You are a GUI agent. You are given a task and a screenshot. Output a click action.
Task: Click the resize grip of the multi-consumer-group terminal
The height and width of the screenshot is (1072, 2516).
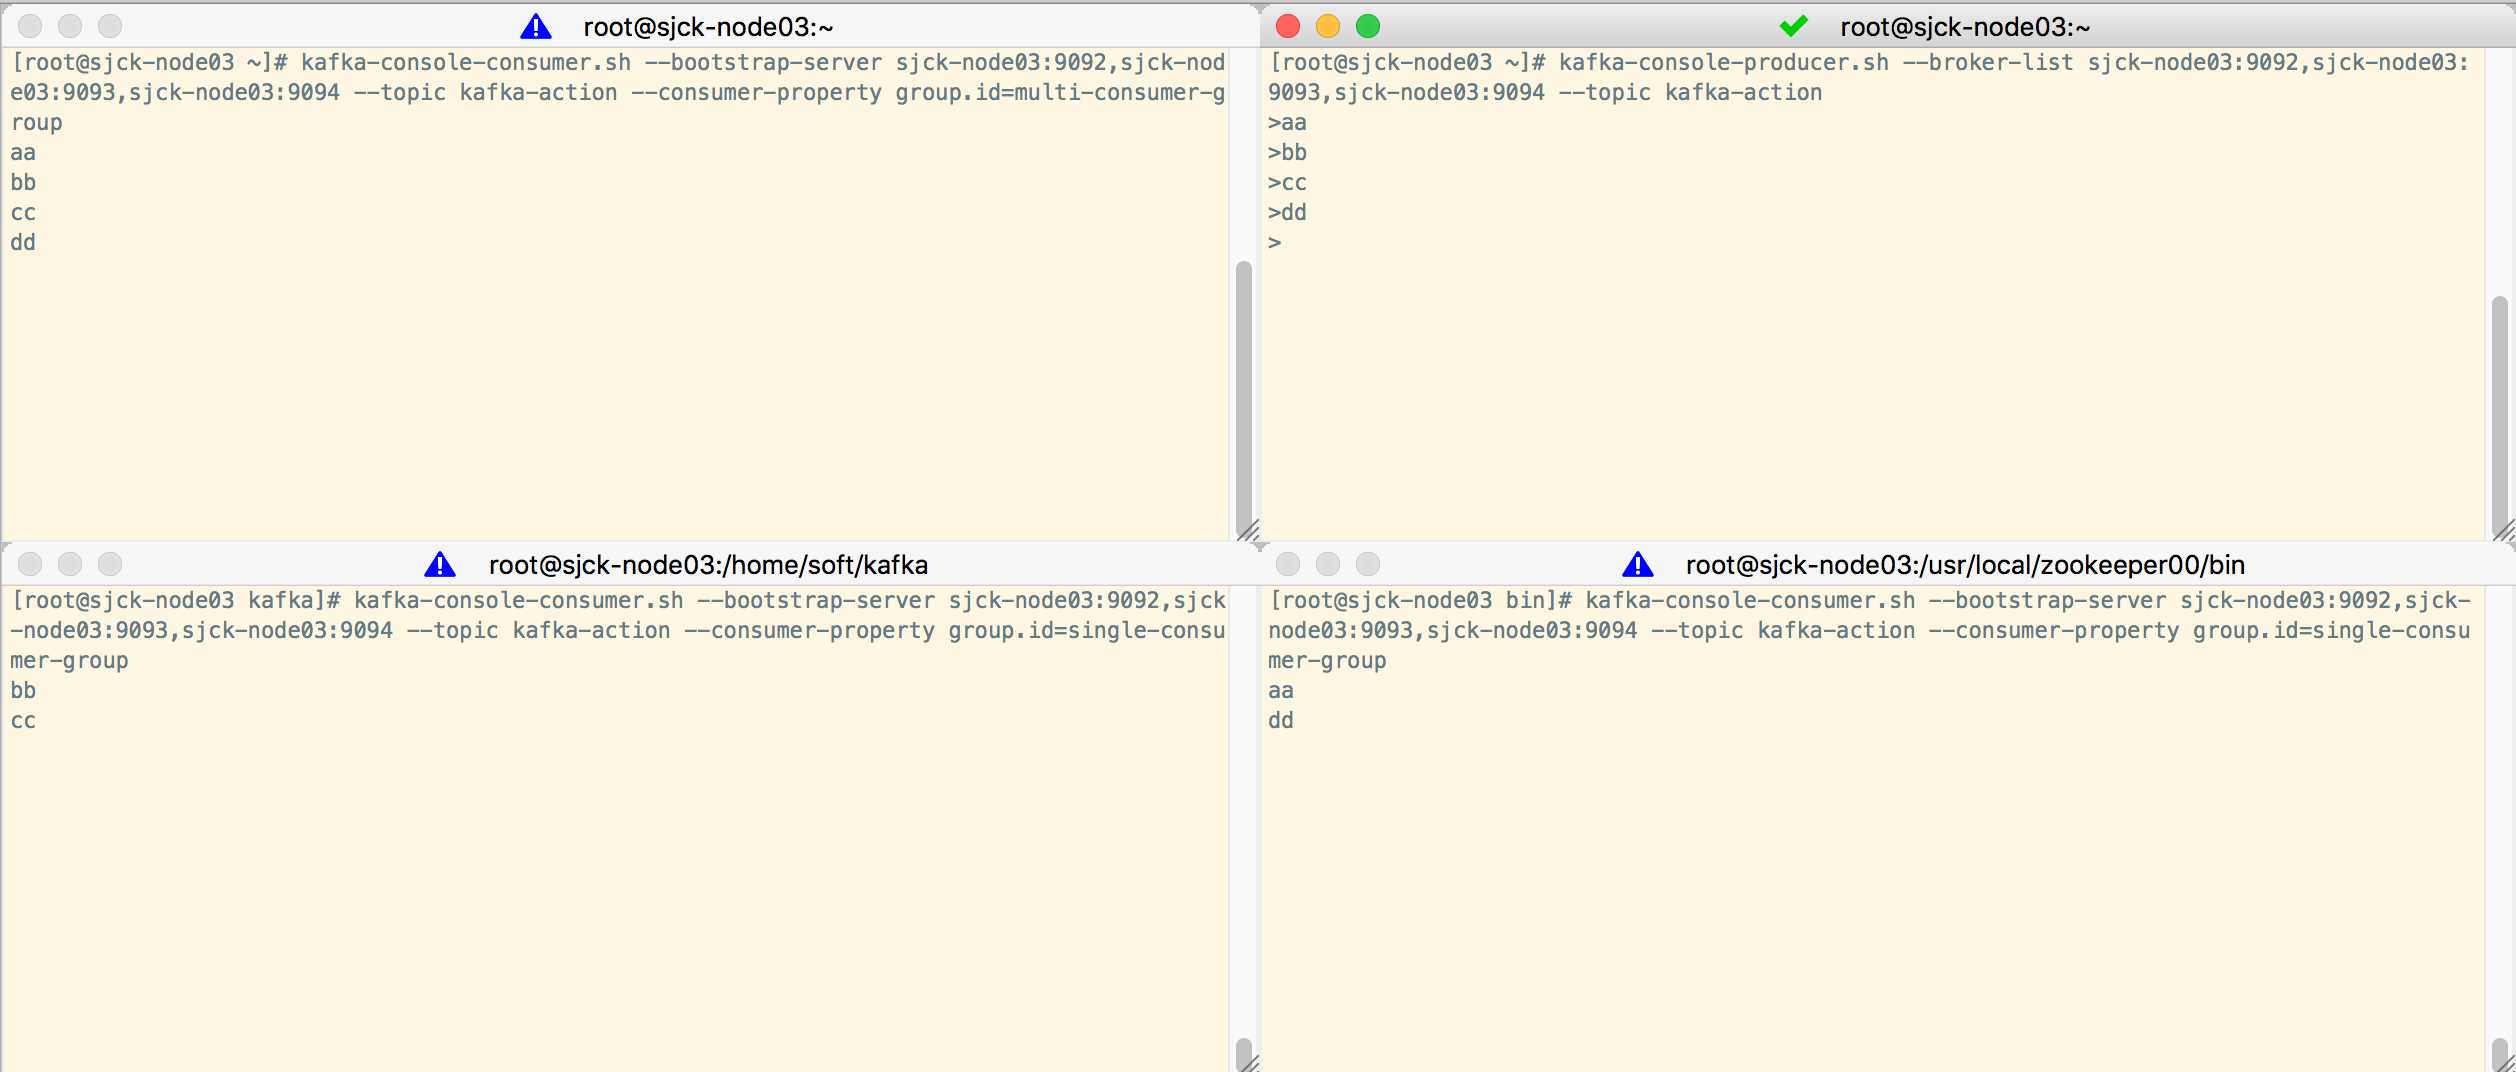coord(1247,530)
